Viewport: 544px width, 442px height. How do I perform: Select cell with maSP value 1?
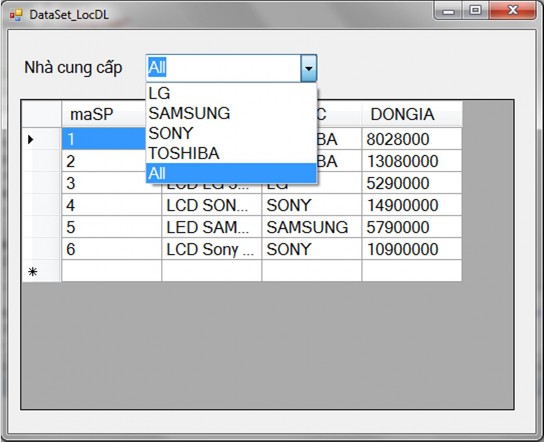[x=103, y=139]
